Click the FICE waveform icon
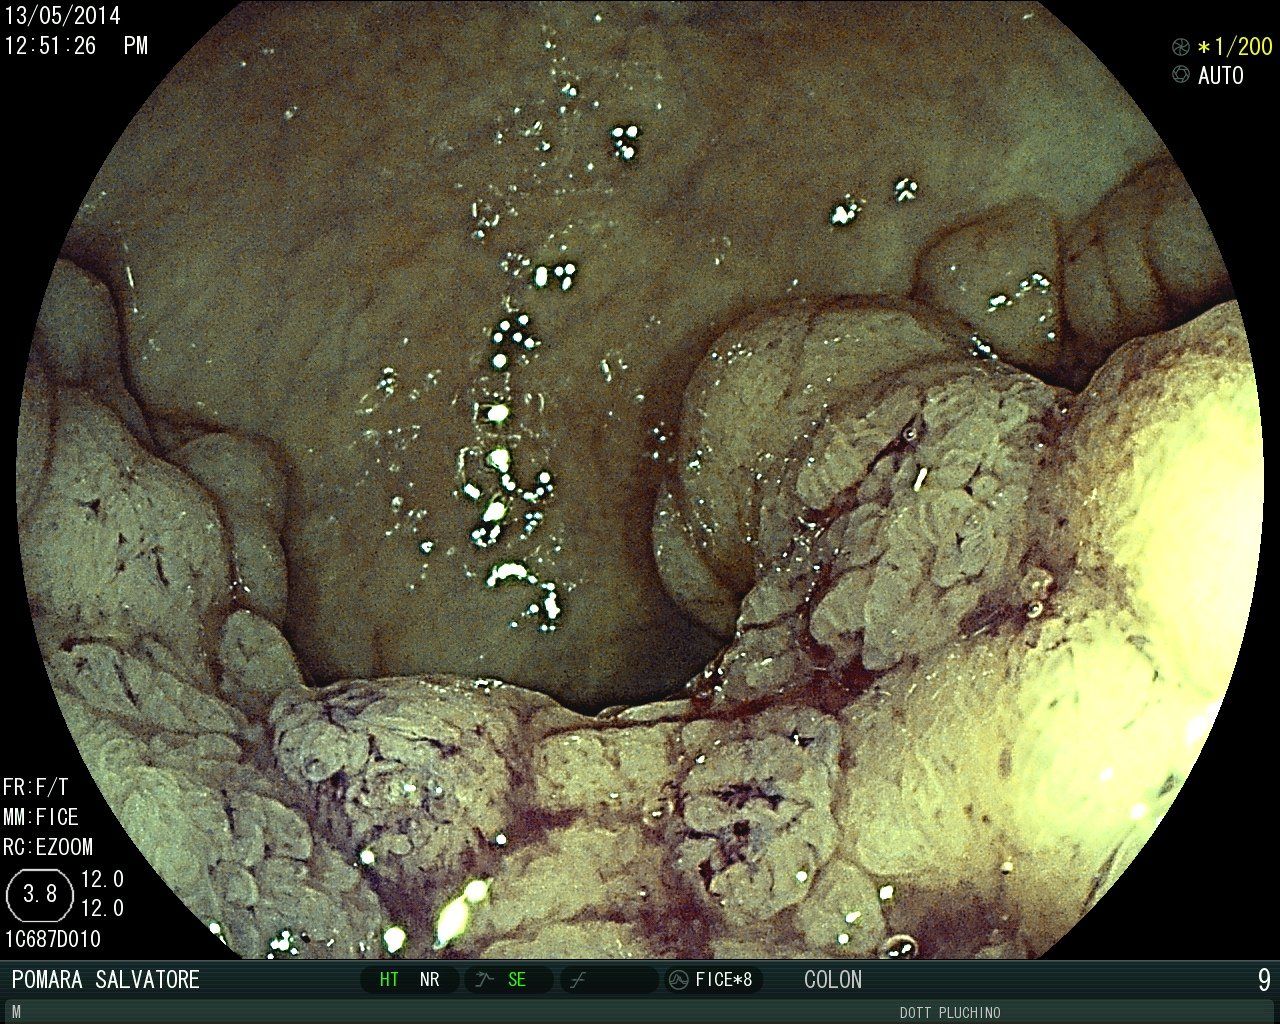The height and width of the screenshot is (1024, 1280). (678, 980)
